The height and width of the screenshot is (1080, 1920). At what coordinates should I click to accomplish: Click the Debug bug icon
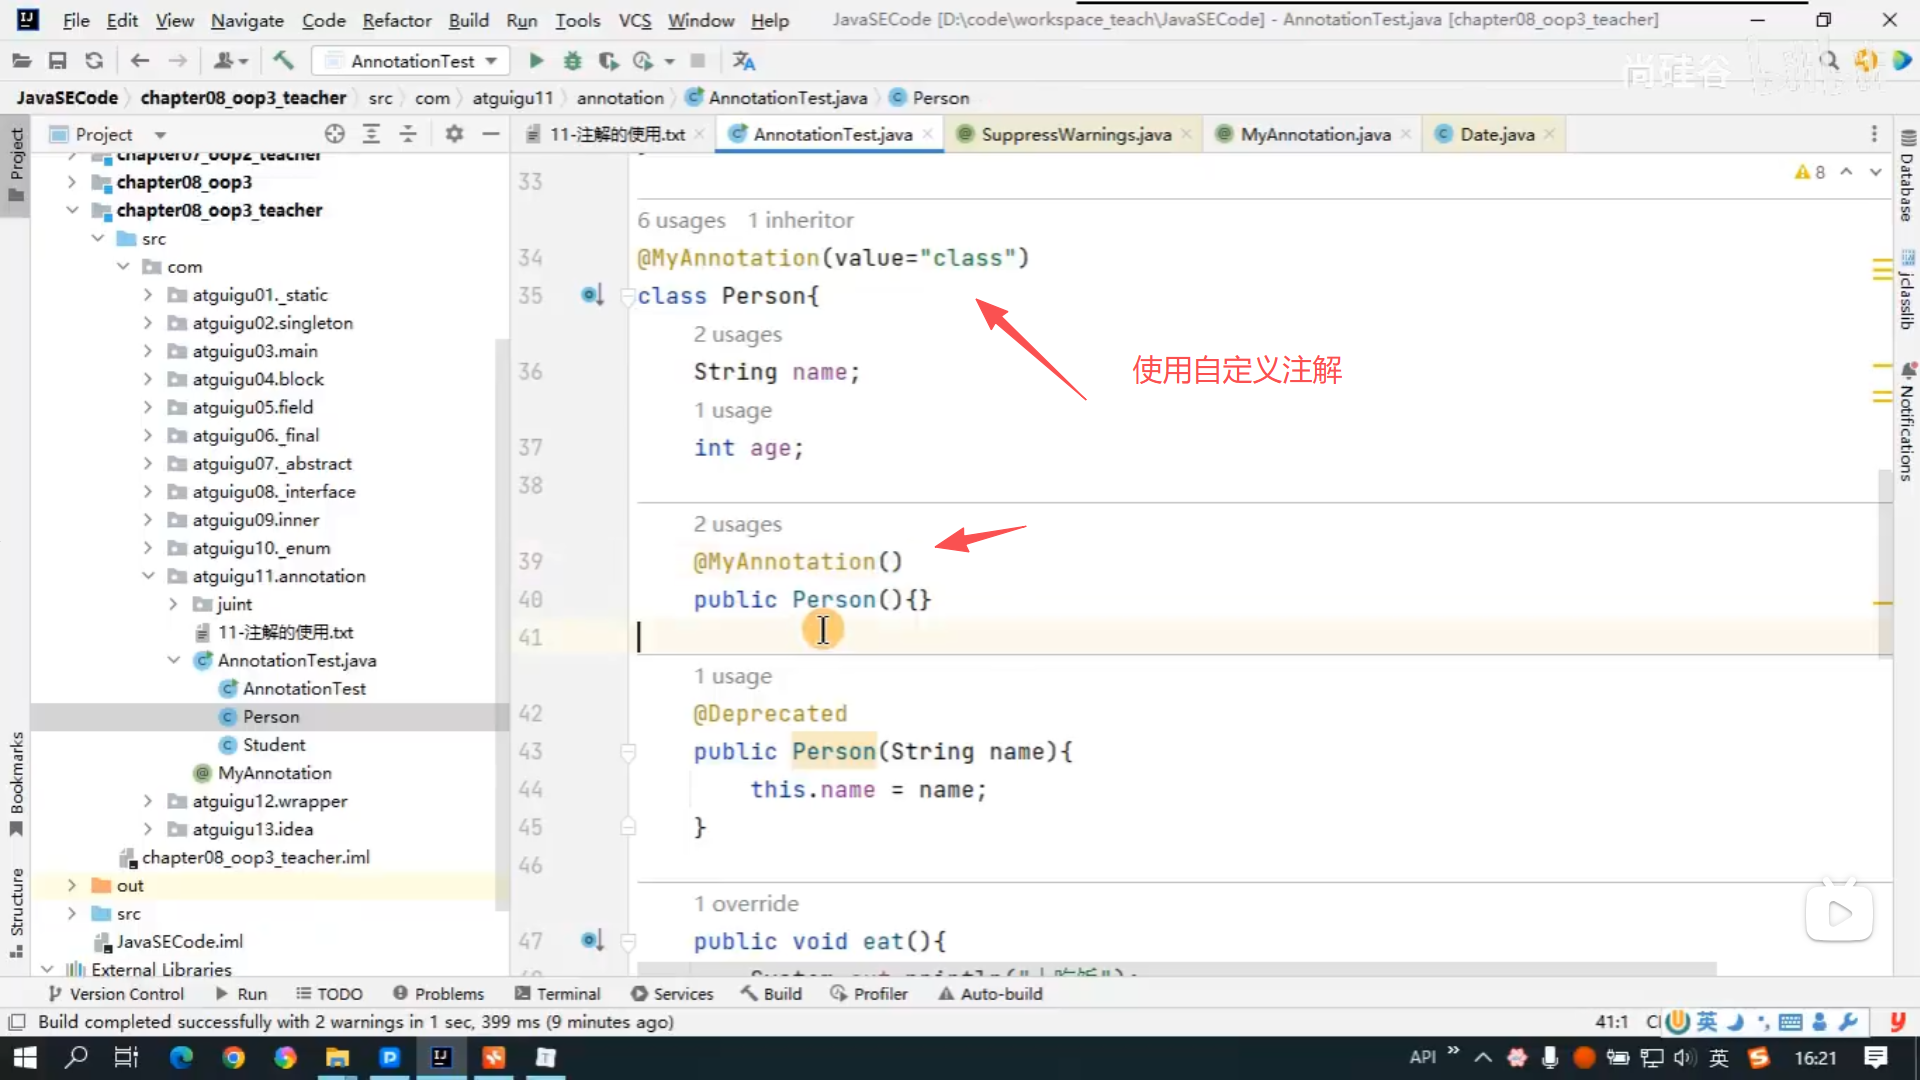(572, 61)
